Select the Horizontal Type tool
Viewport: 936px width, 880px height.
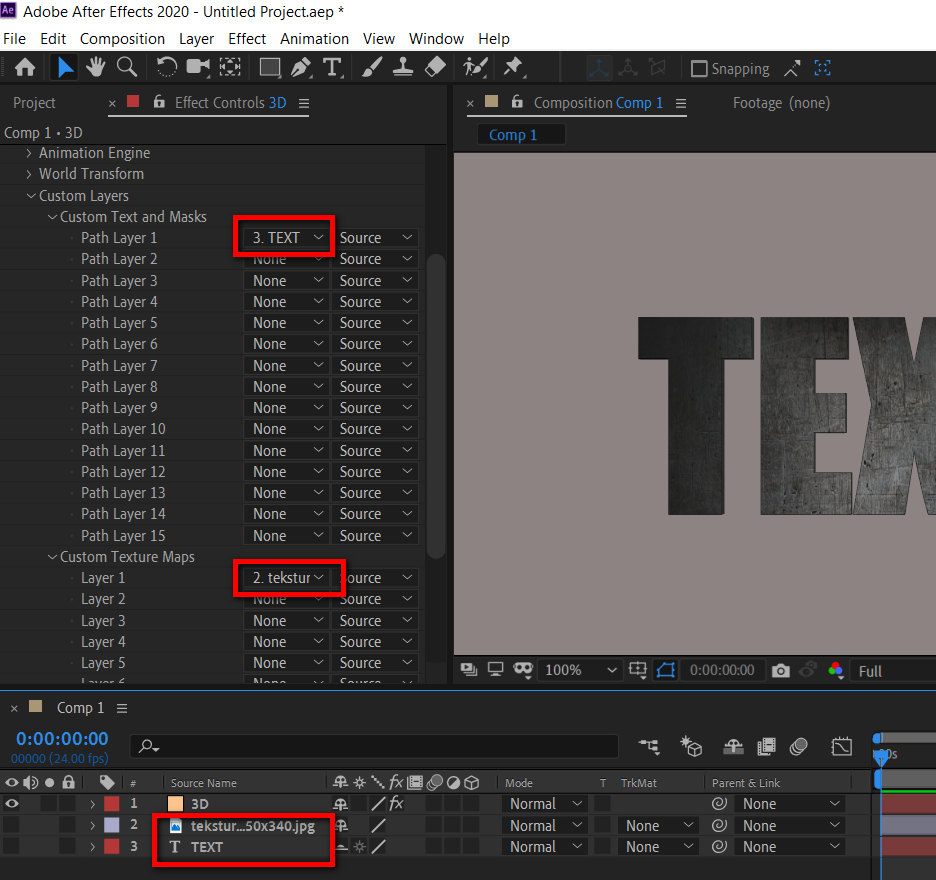[x=332, y=68]
